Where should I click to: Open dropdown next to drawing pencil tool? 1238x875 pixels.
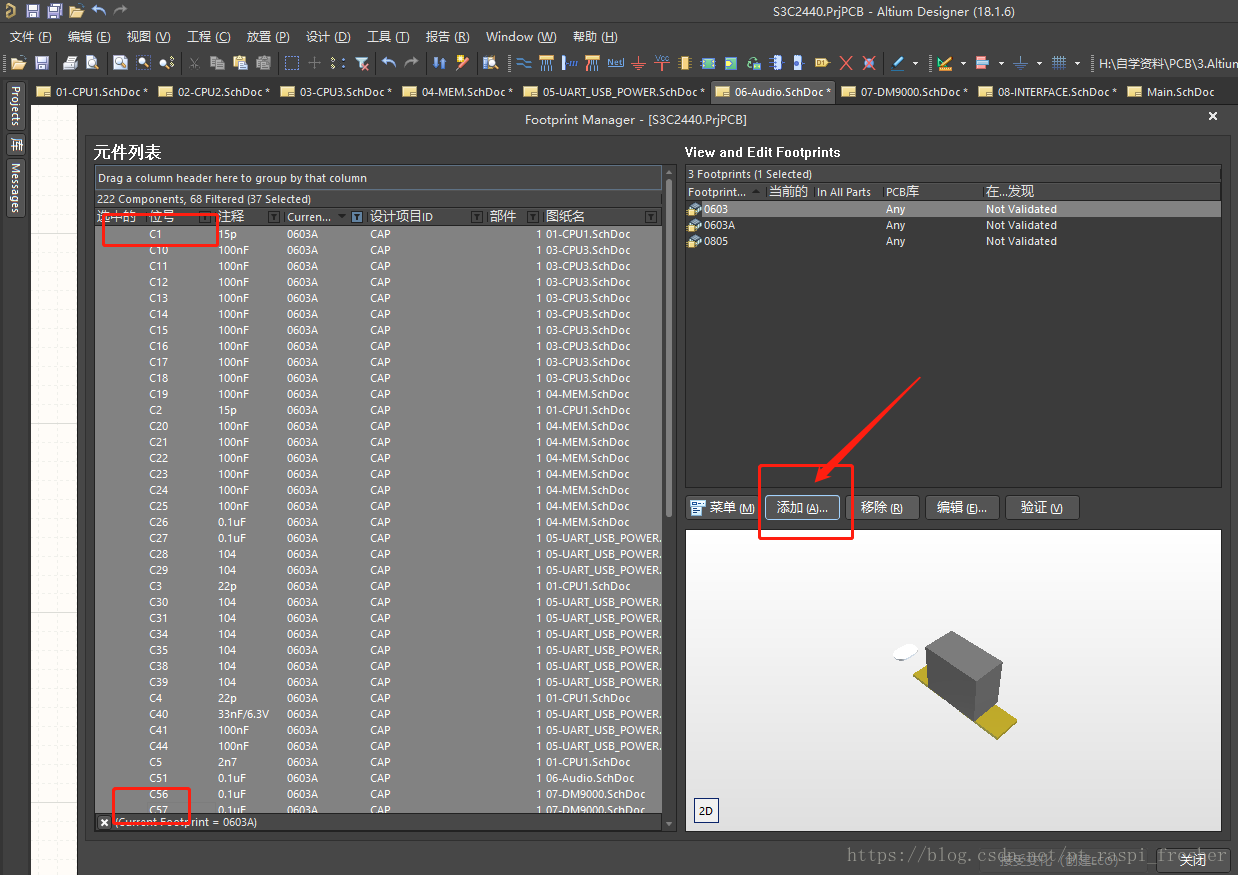click(x=917, y=63)
